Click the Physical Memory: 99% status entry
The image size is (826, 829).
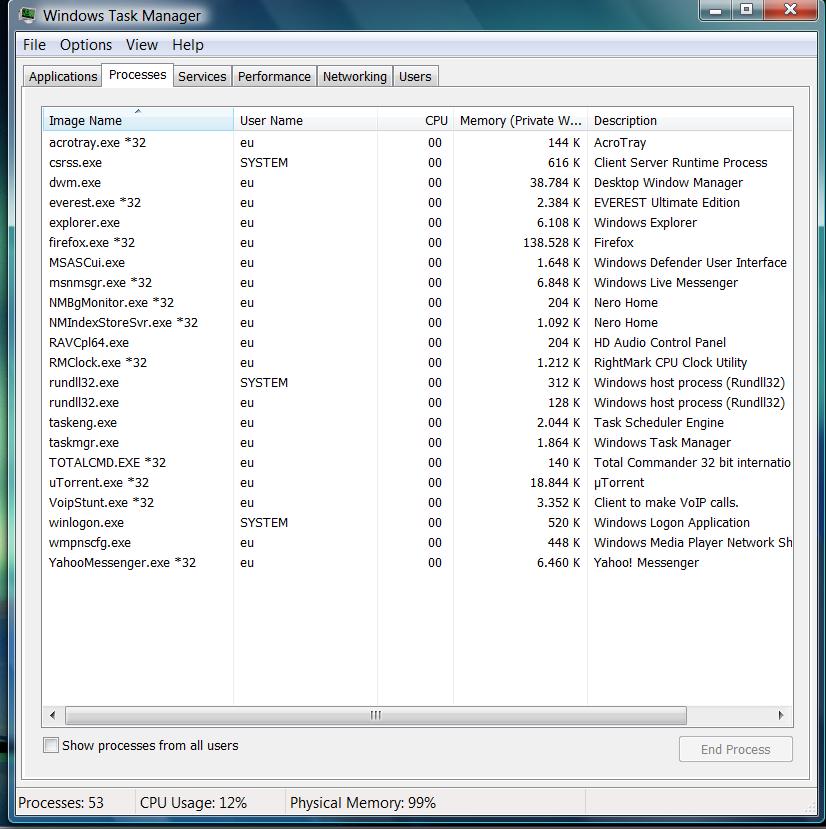pyautogui.click(x=363, y=803)
